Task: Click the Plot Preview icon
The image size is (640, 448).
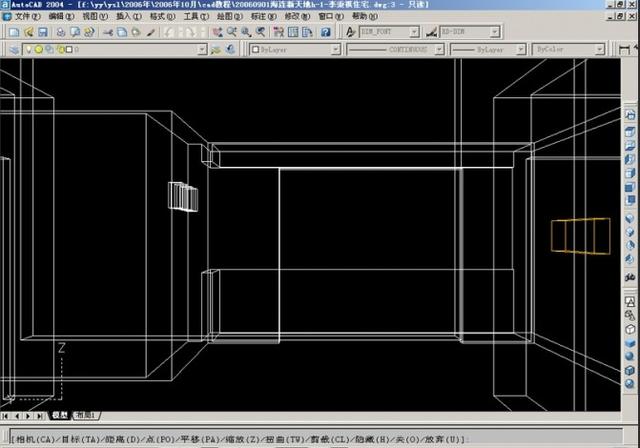Action: (75, 32)
